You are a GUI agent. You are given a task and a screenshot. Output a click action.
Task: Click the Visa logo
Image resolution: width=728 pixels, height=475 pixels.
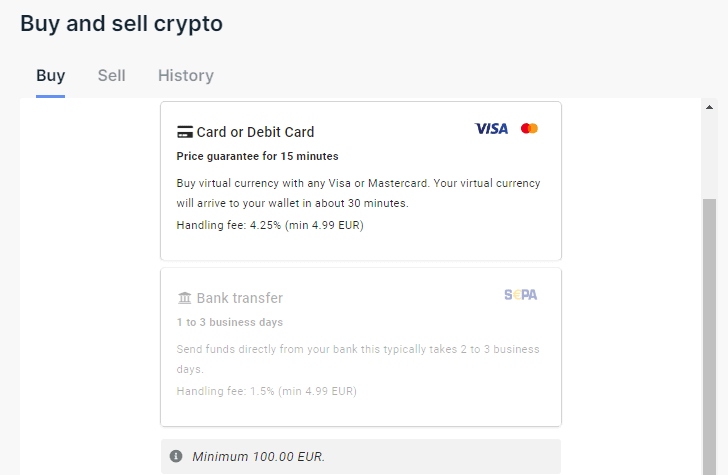[x=491, y=129]
